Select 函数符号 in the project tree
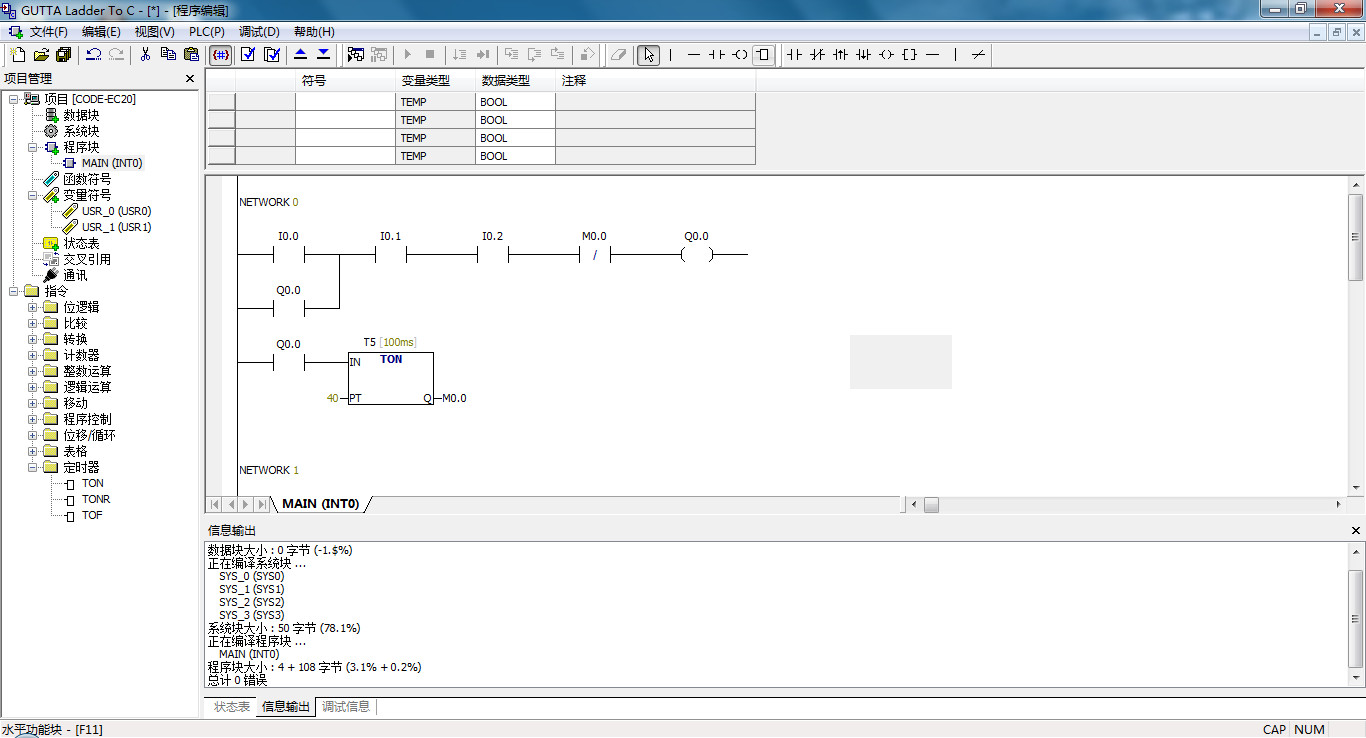This screenshot has height=738, width=1366. (x=87, y=179)
